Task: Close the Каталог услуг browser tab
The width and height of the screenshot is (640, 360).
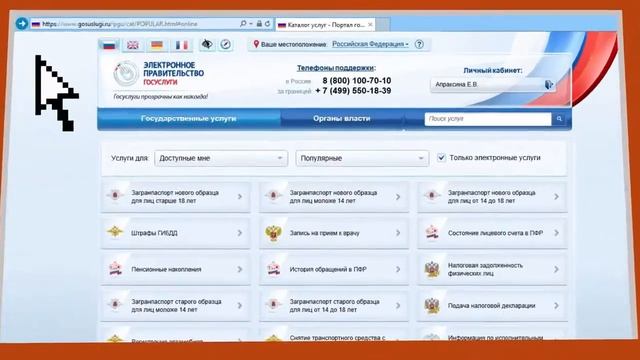Action: point(370,25)
